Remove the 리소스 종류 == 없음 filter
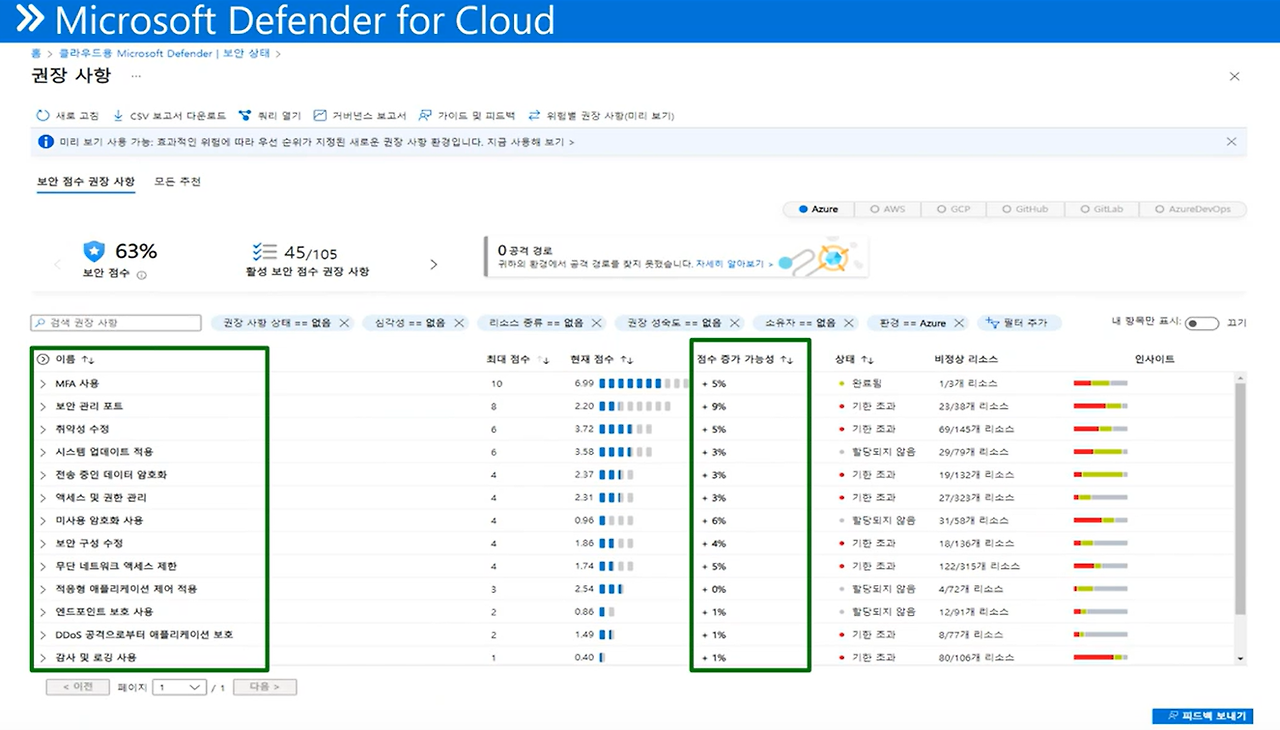This screenshot has height=730, width=1280. (x=597, y=323)
